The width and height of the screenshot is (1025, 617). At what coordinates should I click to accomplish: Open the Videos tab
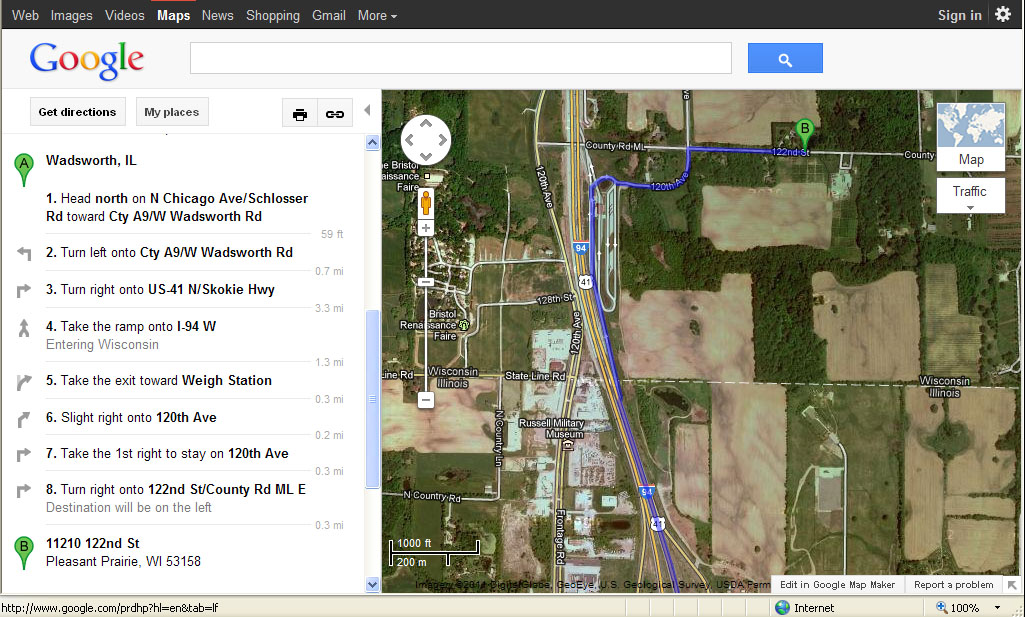point(124,15)
